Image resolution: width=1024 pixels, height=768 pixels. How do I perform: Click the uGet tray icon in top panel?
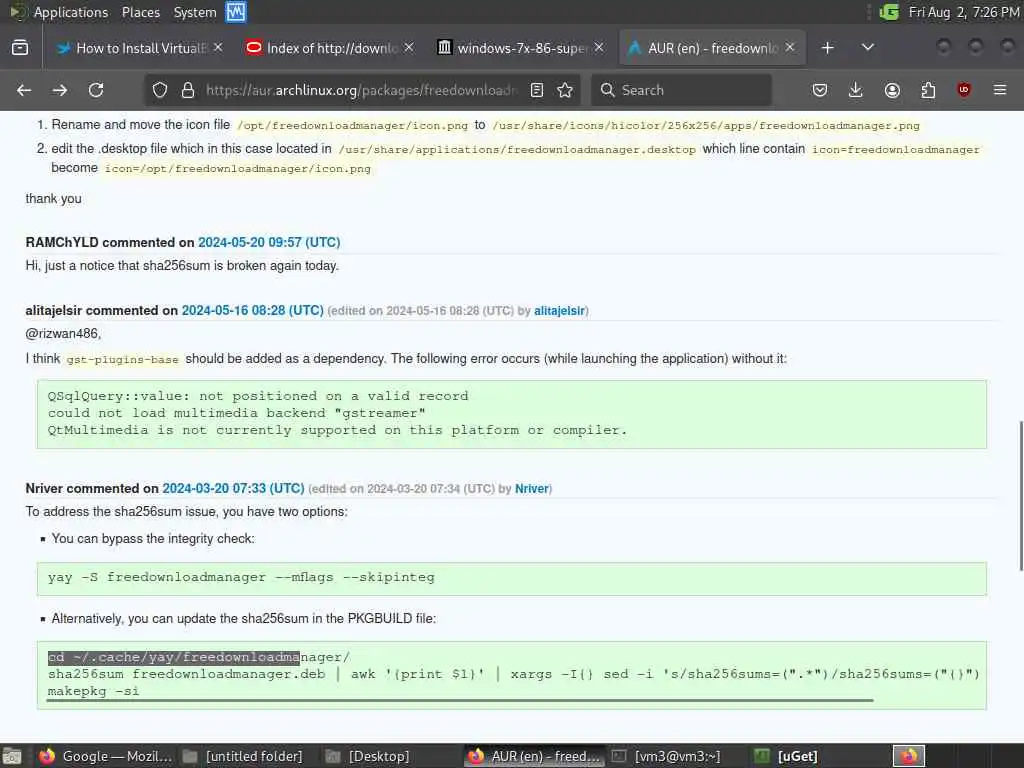(889, 12)
